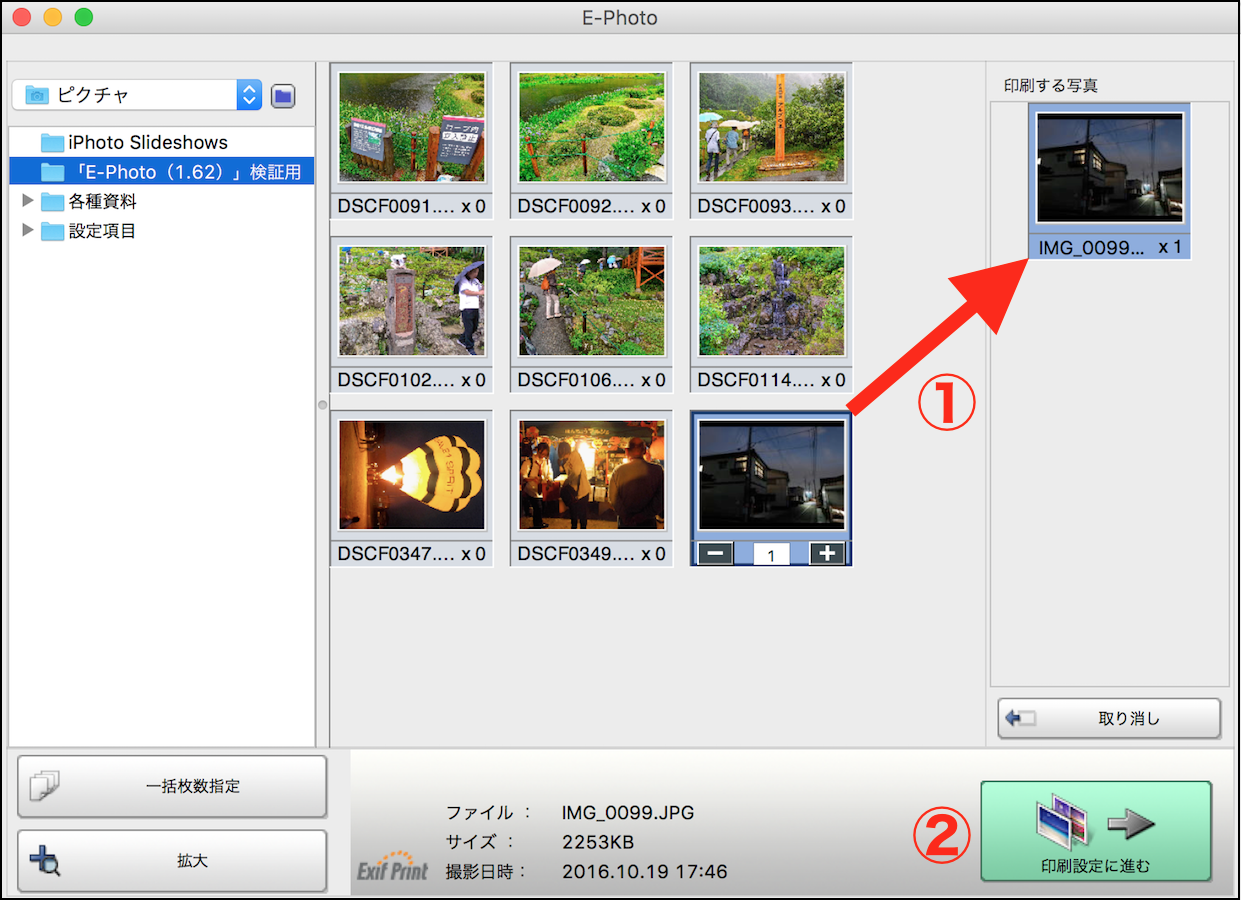The image size is (1241, 900).
Task: Click the yellow minimize window button
Action: [x=53, y=17]
